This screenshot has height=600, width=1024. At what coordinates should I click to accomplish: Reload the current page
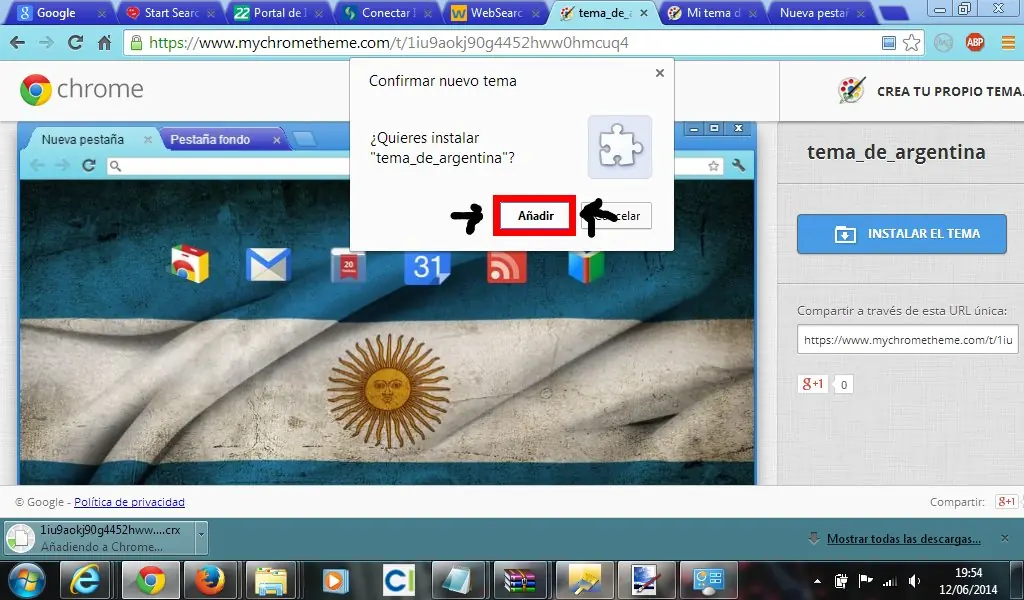click(75, 43)
